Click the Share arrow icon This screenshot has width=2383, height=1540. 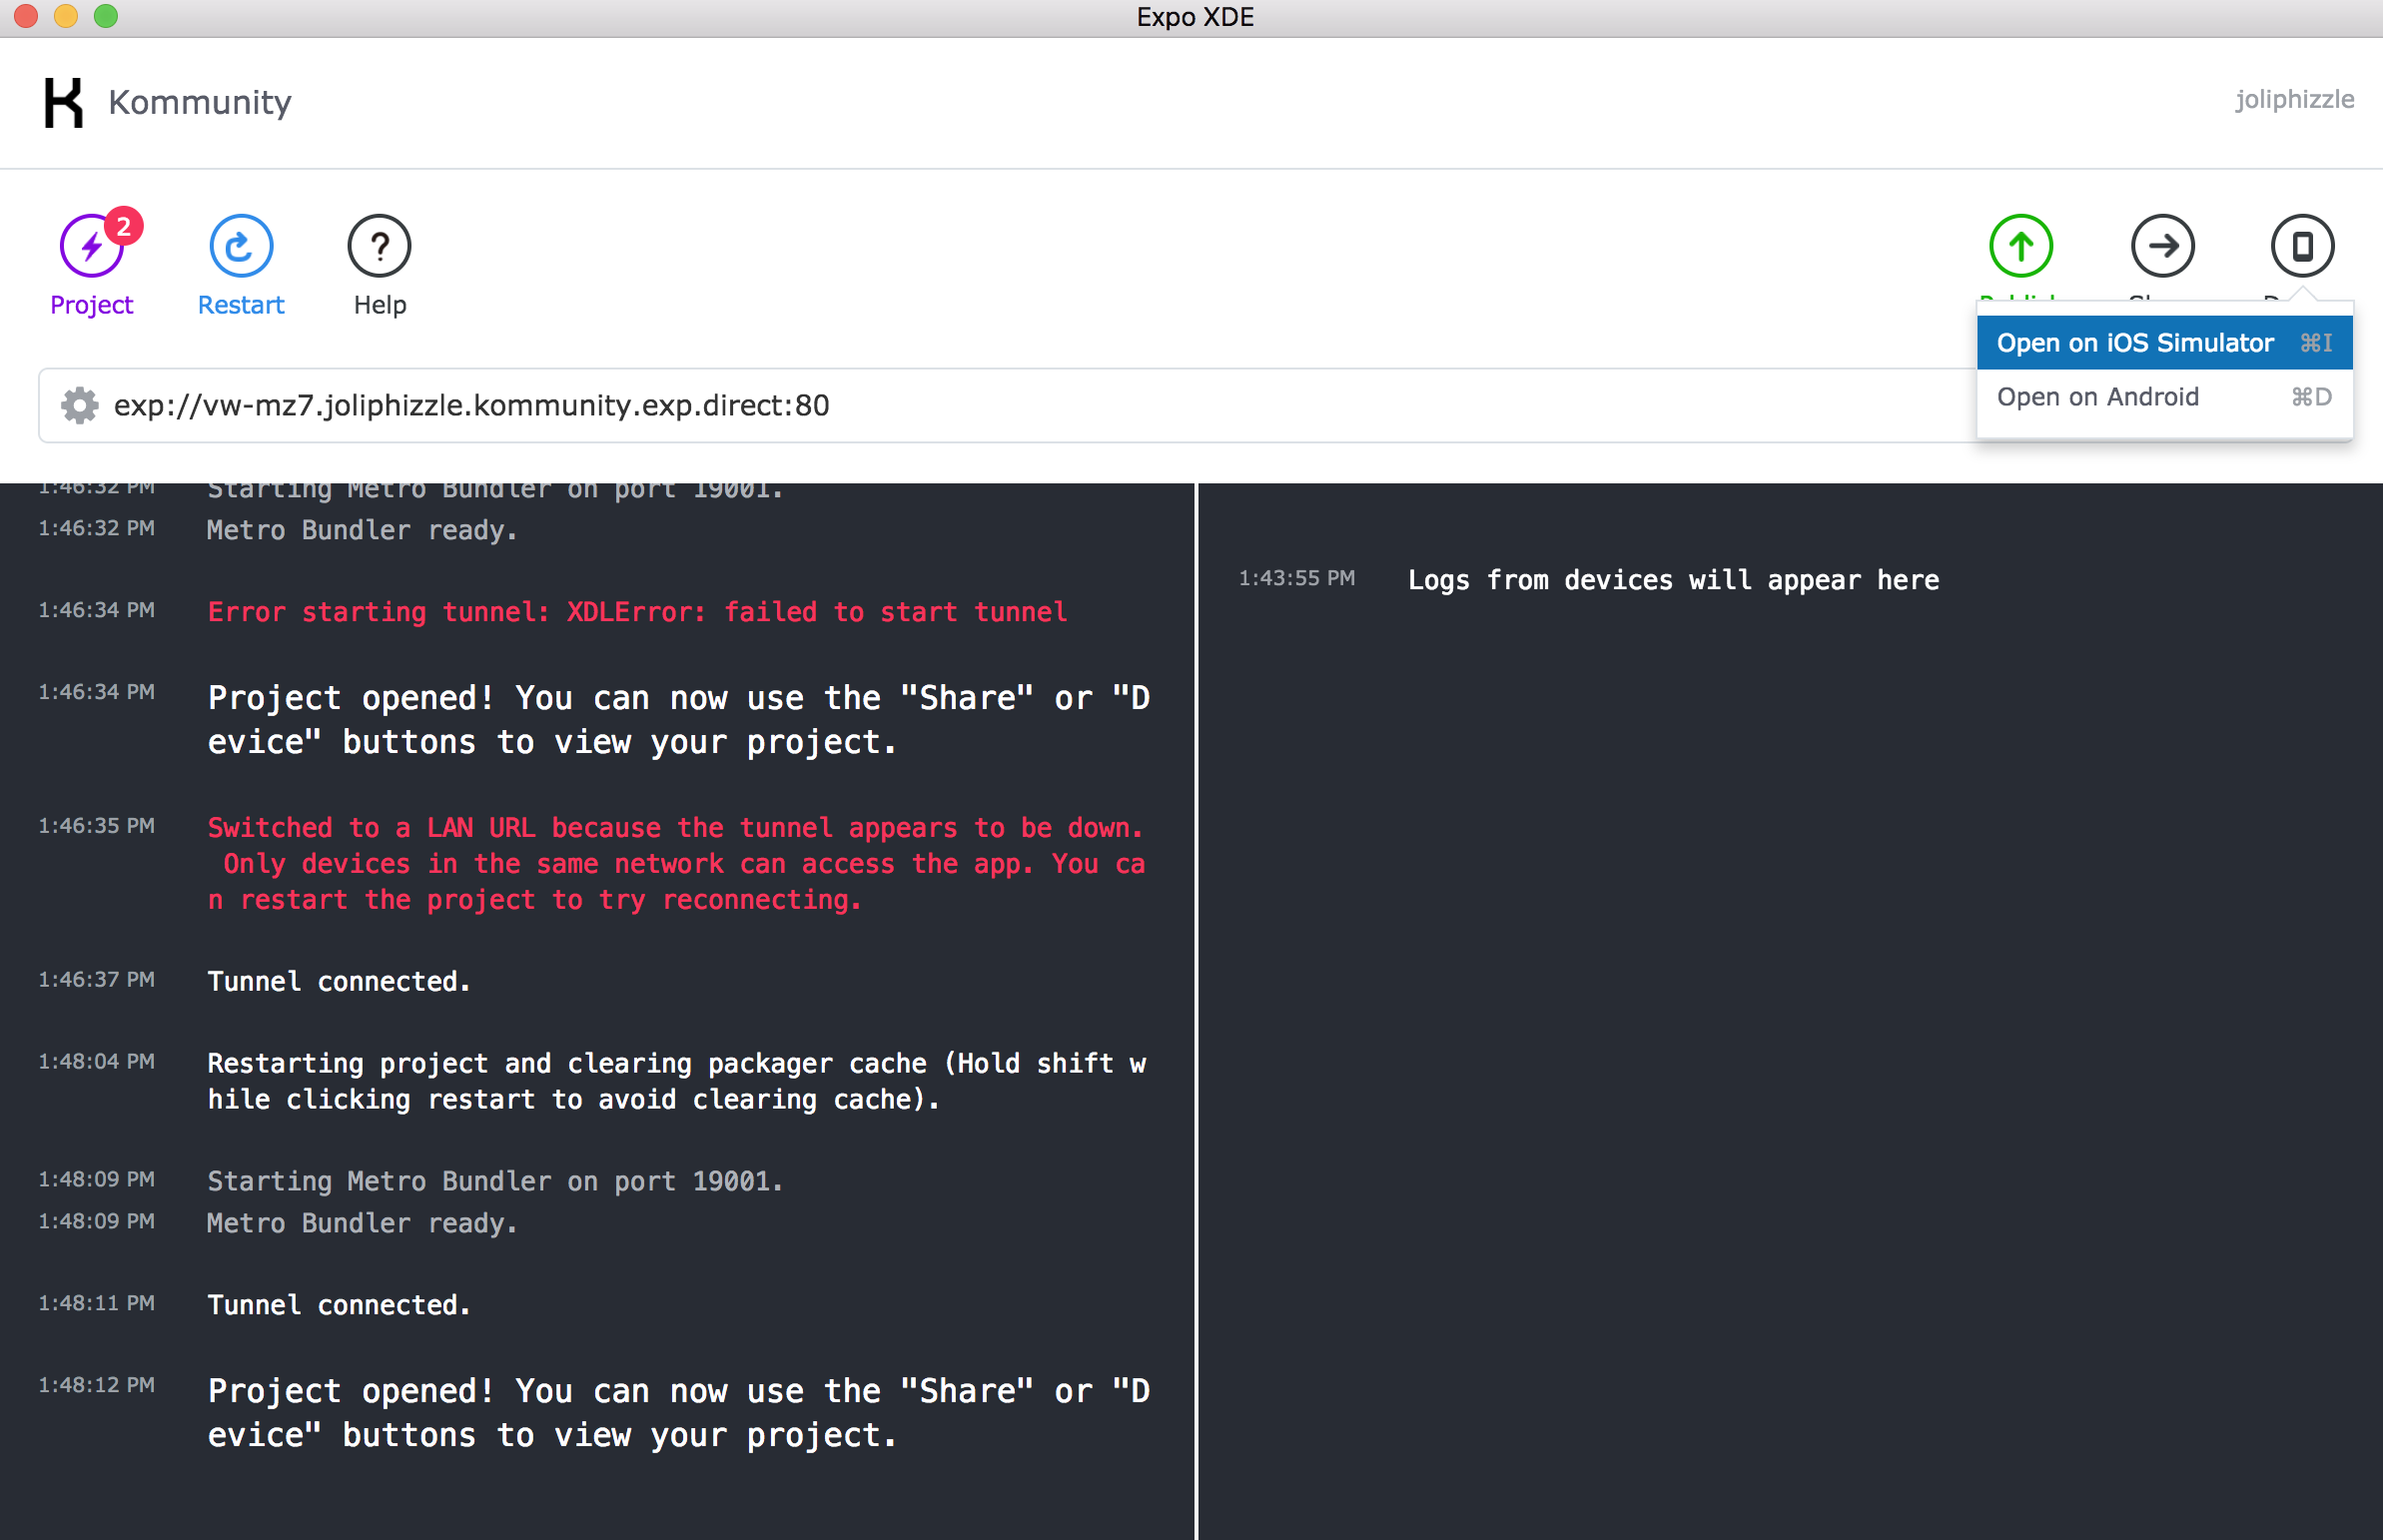point(2162,245)
